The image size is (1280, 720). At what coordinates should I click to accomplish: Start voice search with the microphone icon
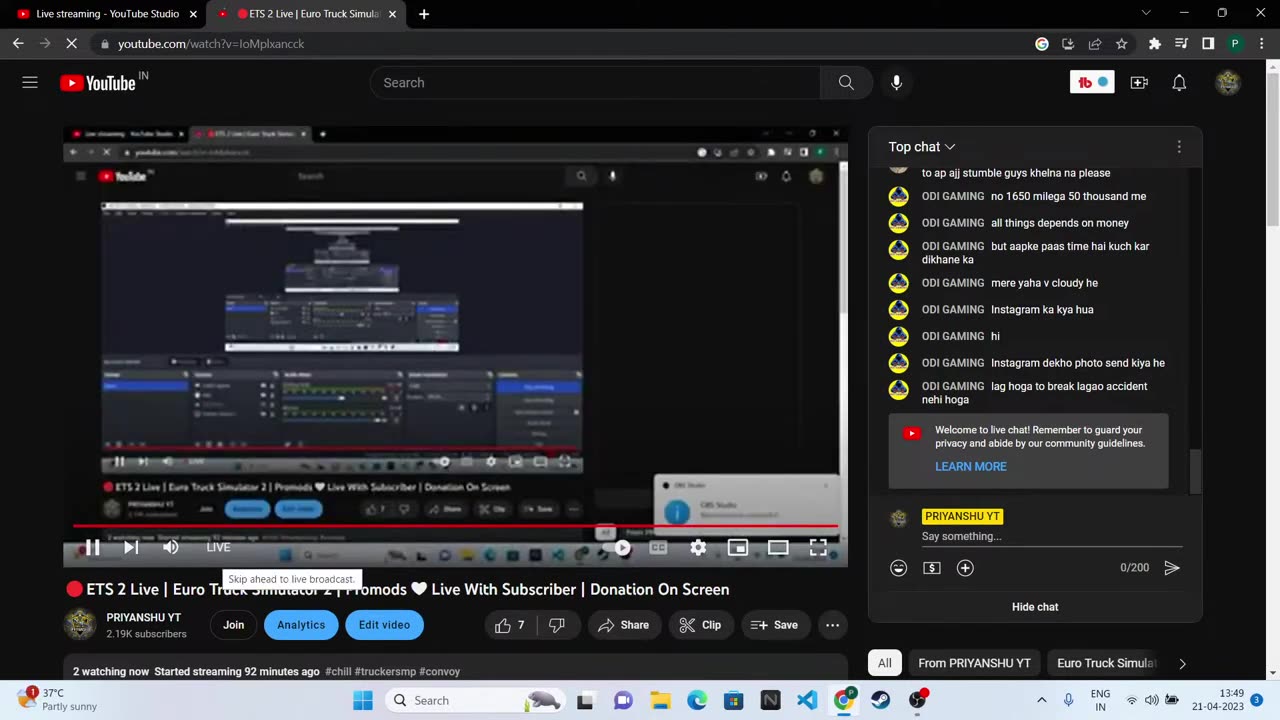click(897, 83)
